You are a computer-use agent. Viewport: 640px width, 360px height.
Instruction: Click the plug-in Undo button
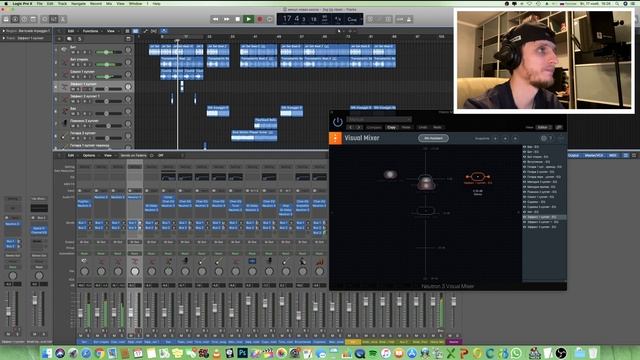(x=422, y=127)
